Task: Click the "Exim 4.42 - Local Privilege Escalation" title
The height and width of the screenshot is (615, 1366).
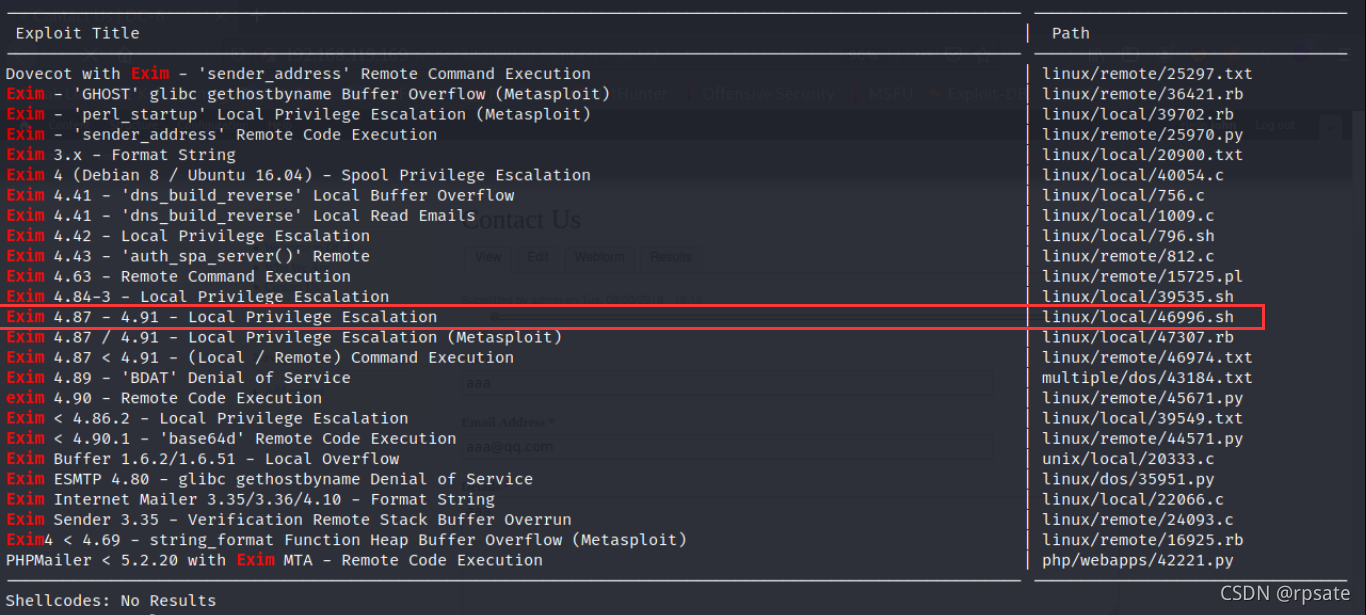Action: click(x=188, y=236)
